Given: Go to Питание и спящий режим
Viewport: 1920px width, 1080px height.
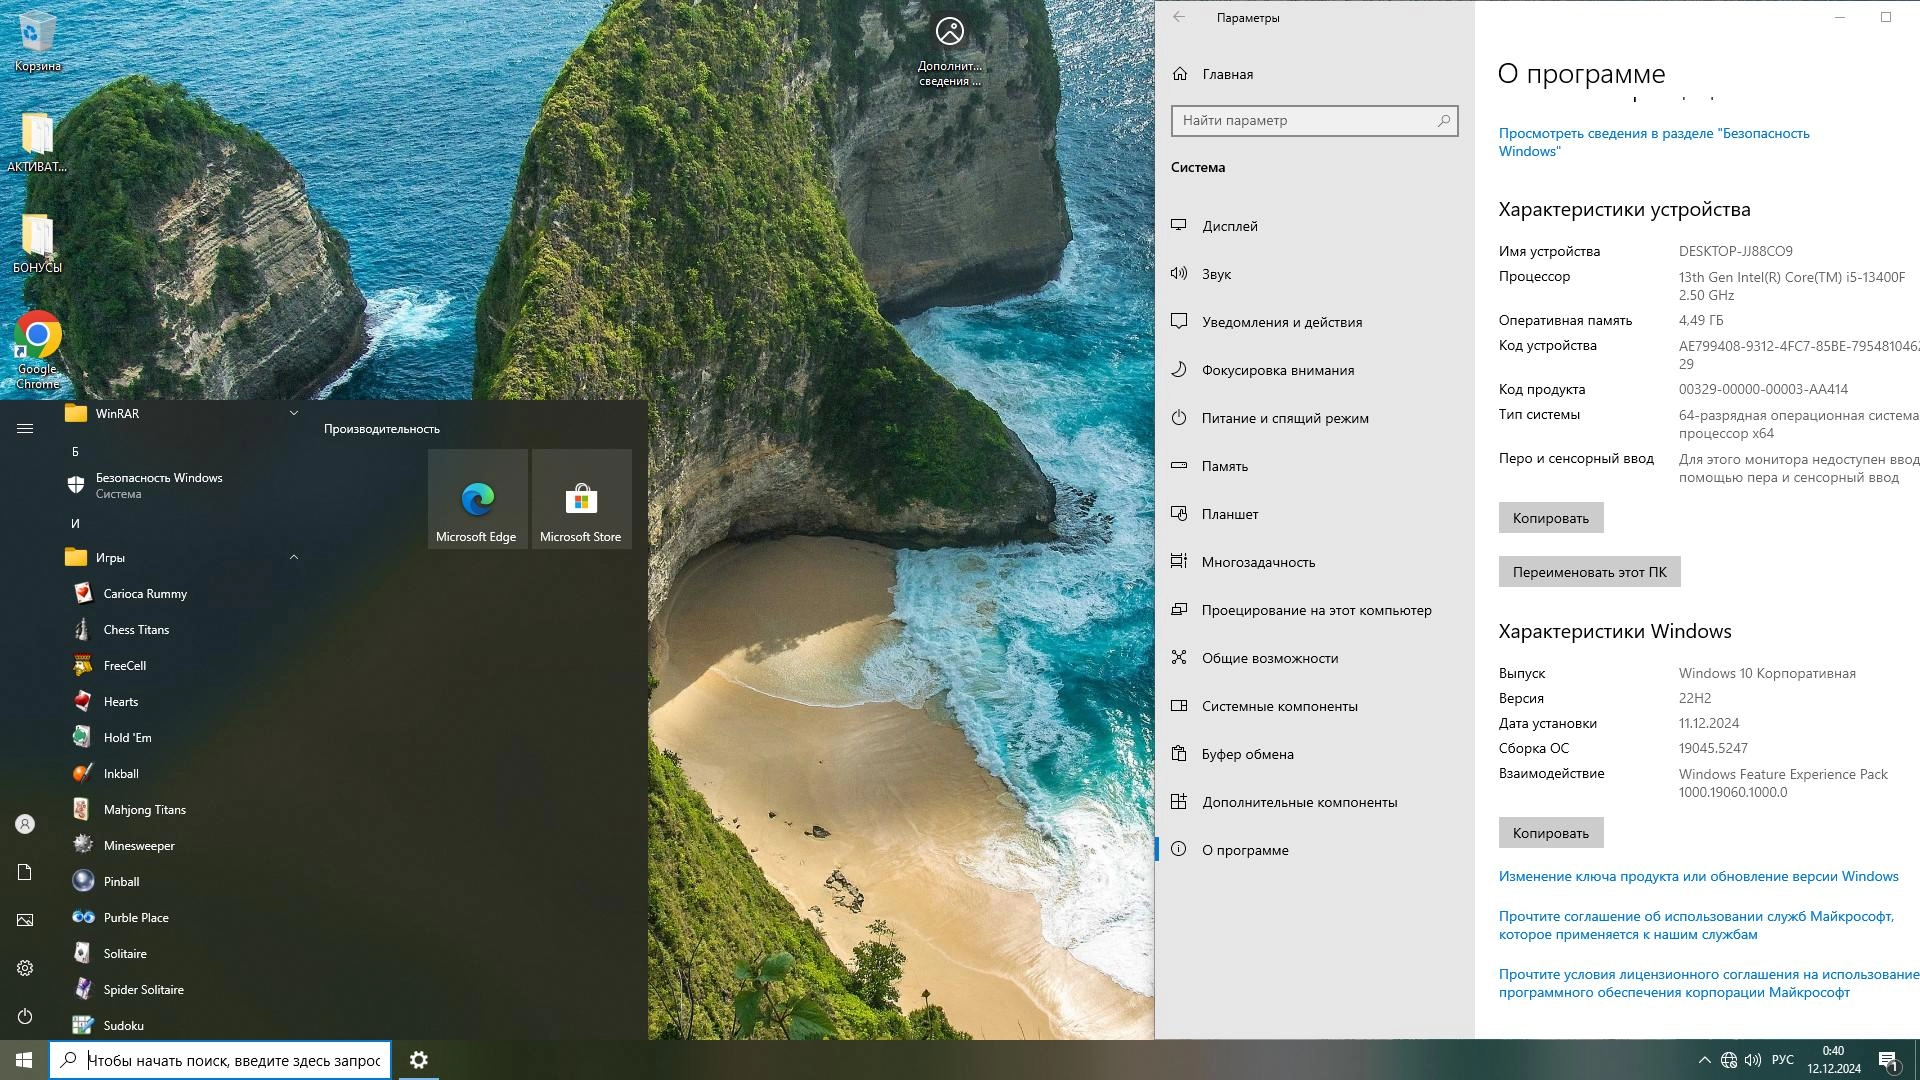Looking at the screenshot, I should pos(1285,418).
